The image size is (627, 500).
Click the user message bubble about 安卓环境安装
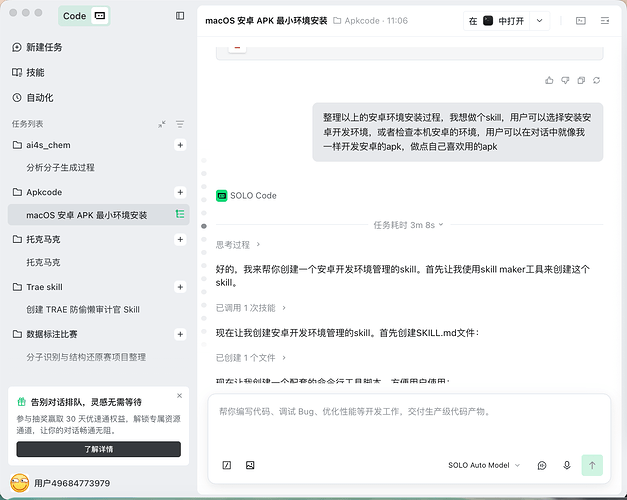[x=457, y=132]
